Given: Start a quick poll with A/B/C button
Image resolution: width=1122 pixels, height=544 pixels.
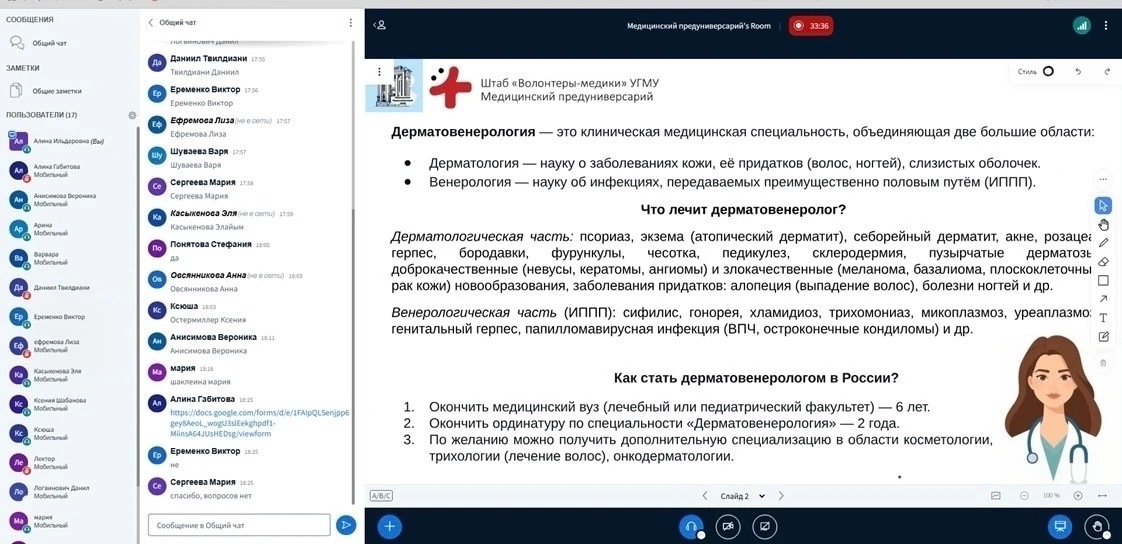Looking at the screenshot, I should [x=381, y=495].
